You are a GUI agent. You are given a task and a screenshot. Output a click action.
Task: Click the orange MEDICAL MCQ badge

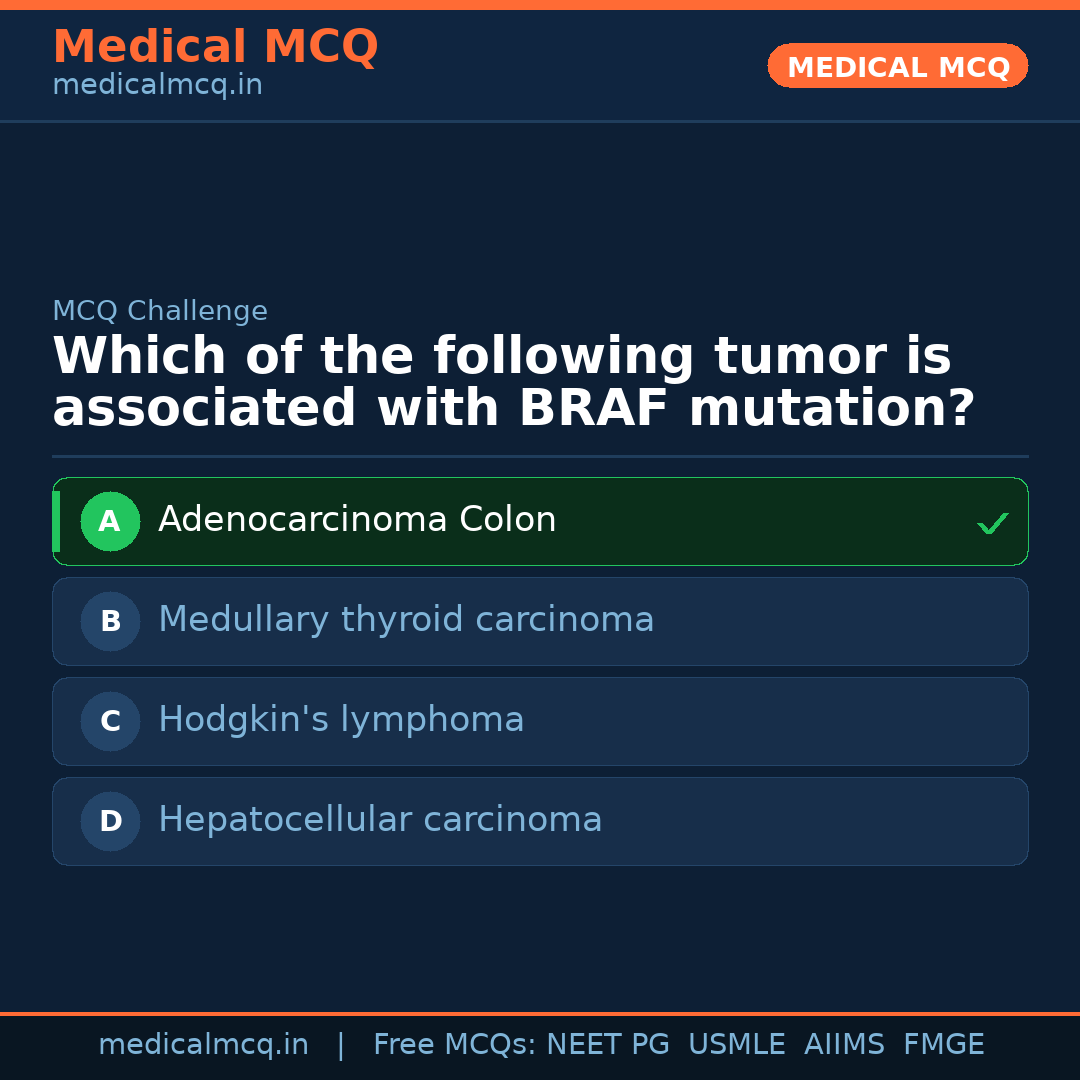[897, 67]
